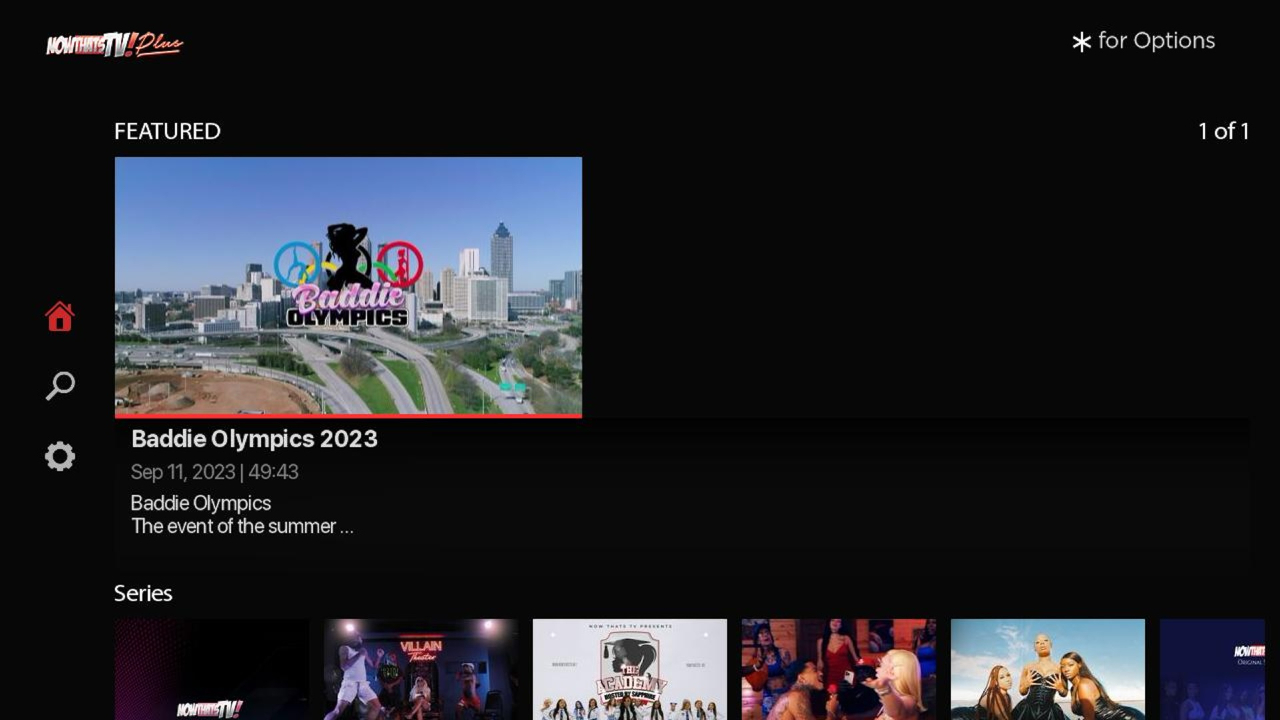Click 'The event of the summer ...' text
1280x720 pixels.
242,526
